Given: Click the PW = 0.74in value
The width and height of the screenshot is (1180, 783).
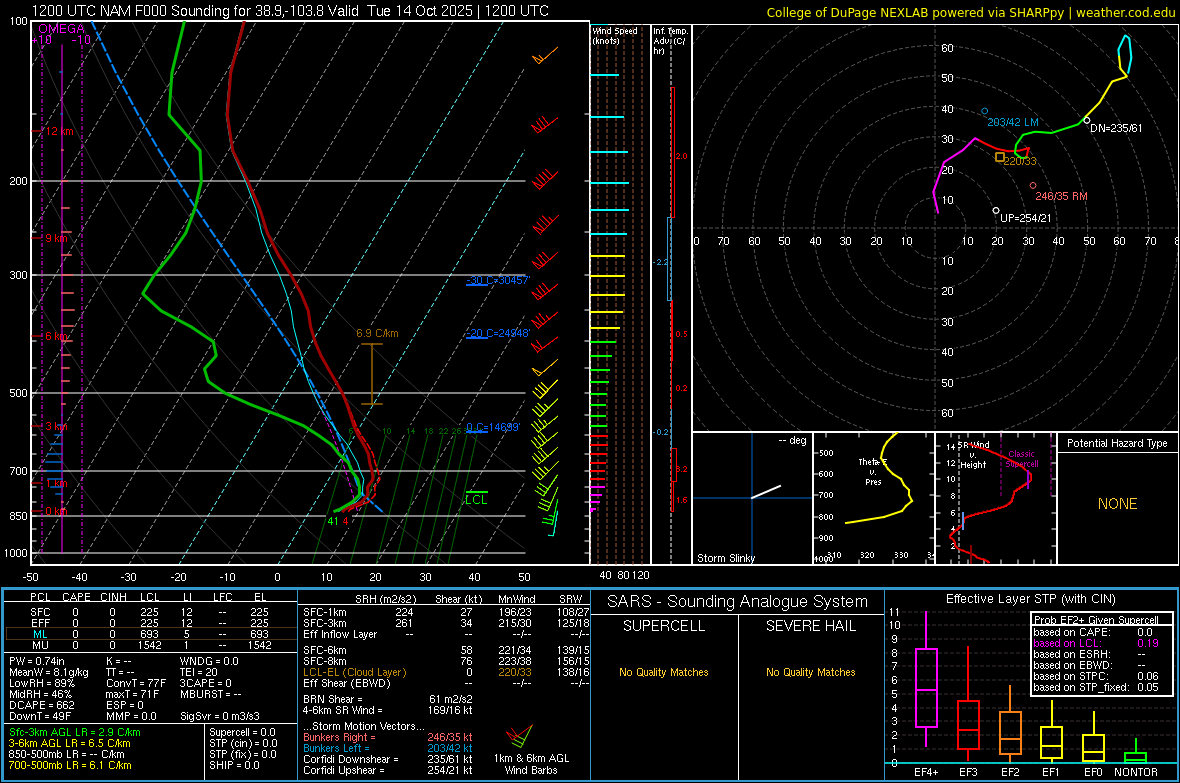Looking at the screenshot, I should pyautogui.click(x=37, y=661).
